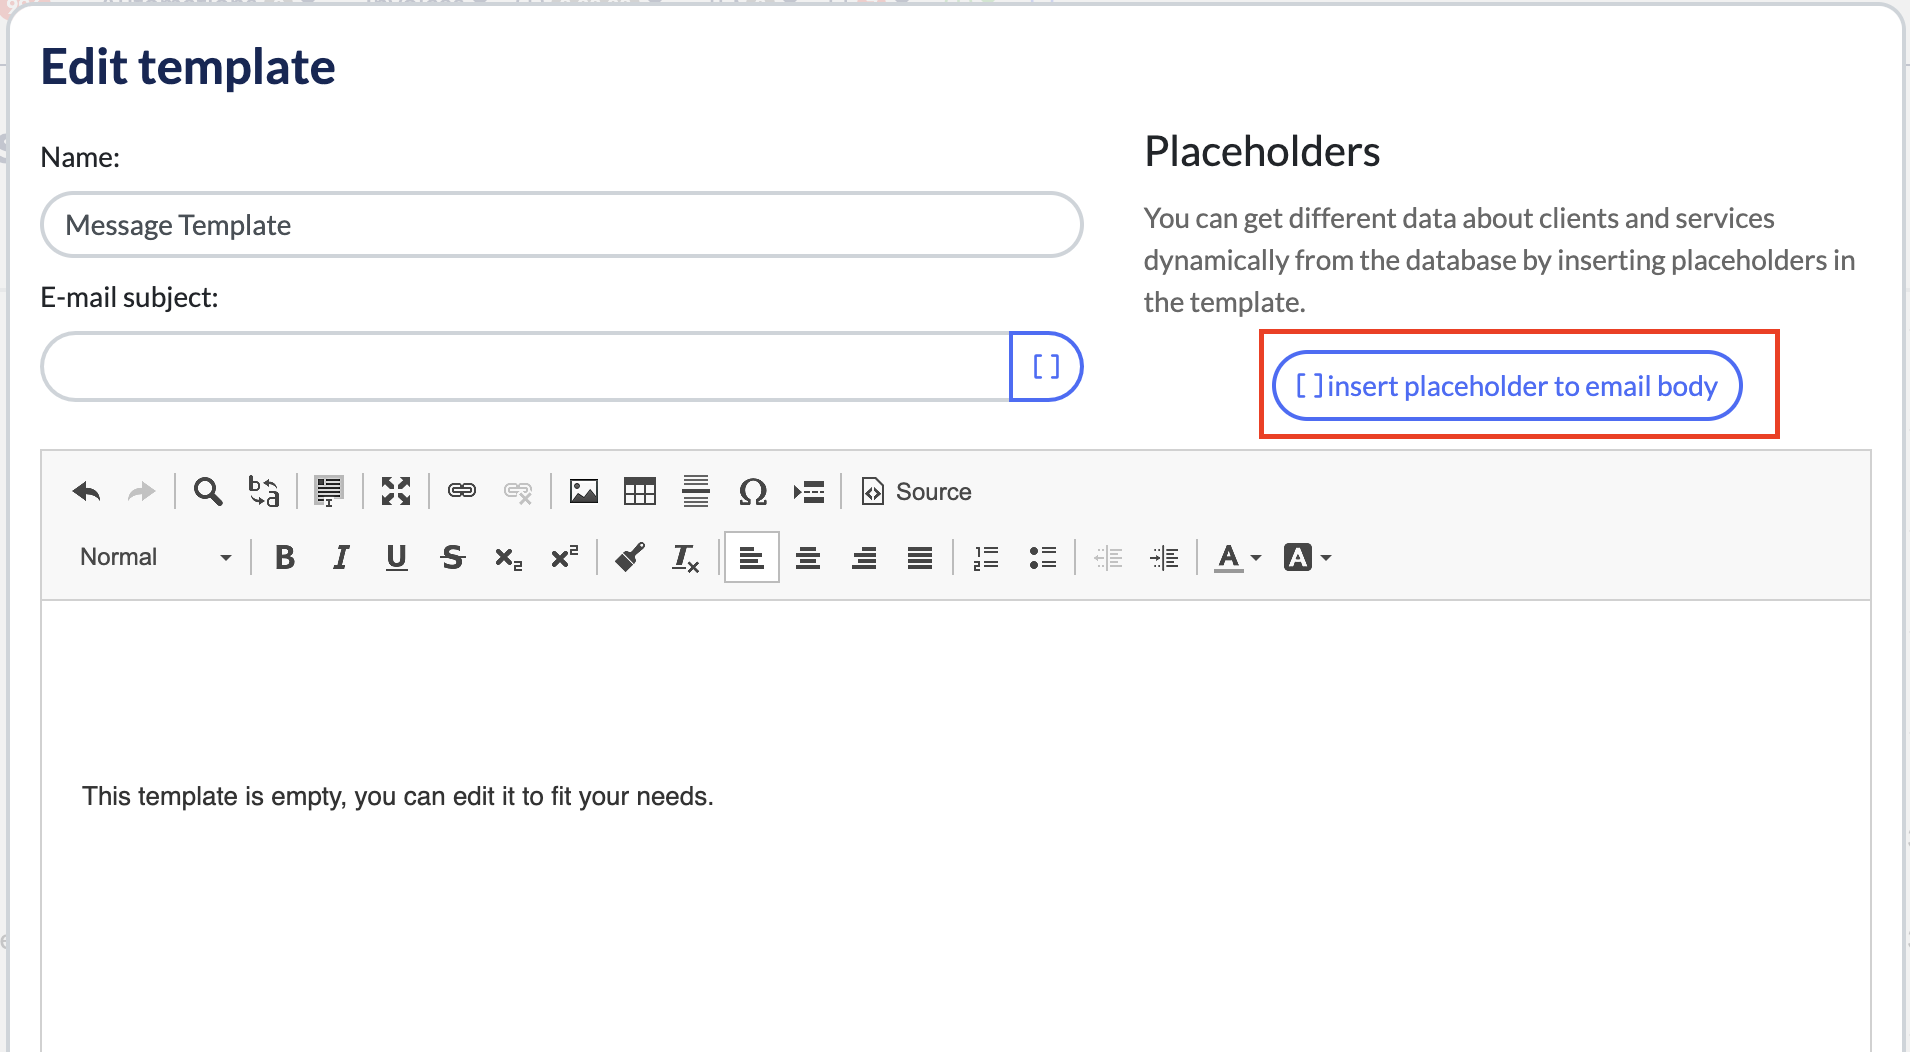Enable strikethrough formatting
1910x1052 pixels.
[452, 557]
